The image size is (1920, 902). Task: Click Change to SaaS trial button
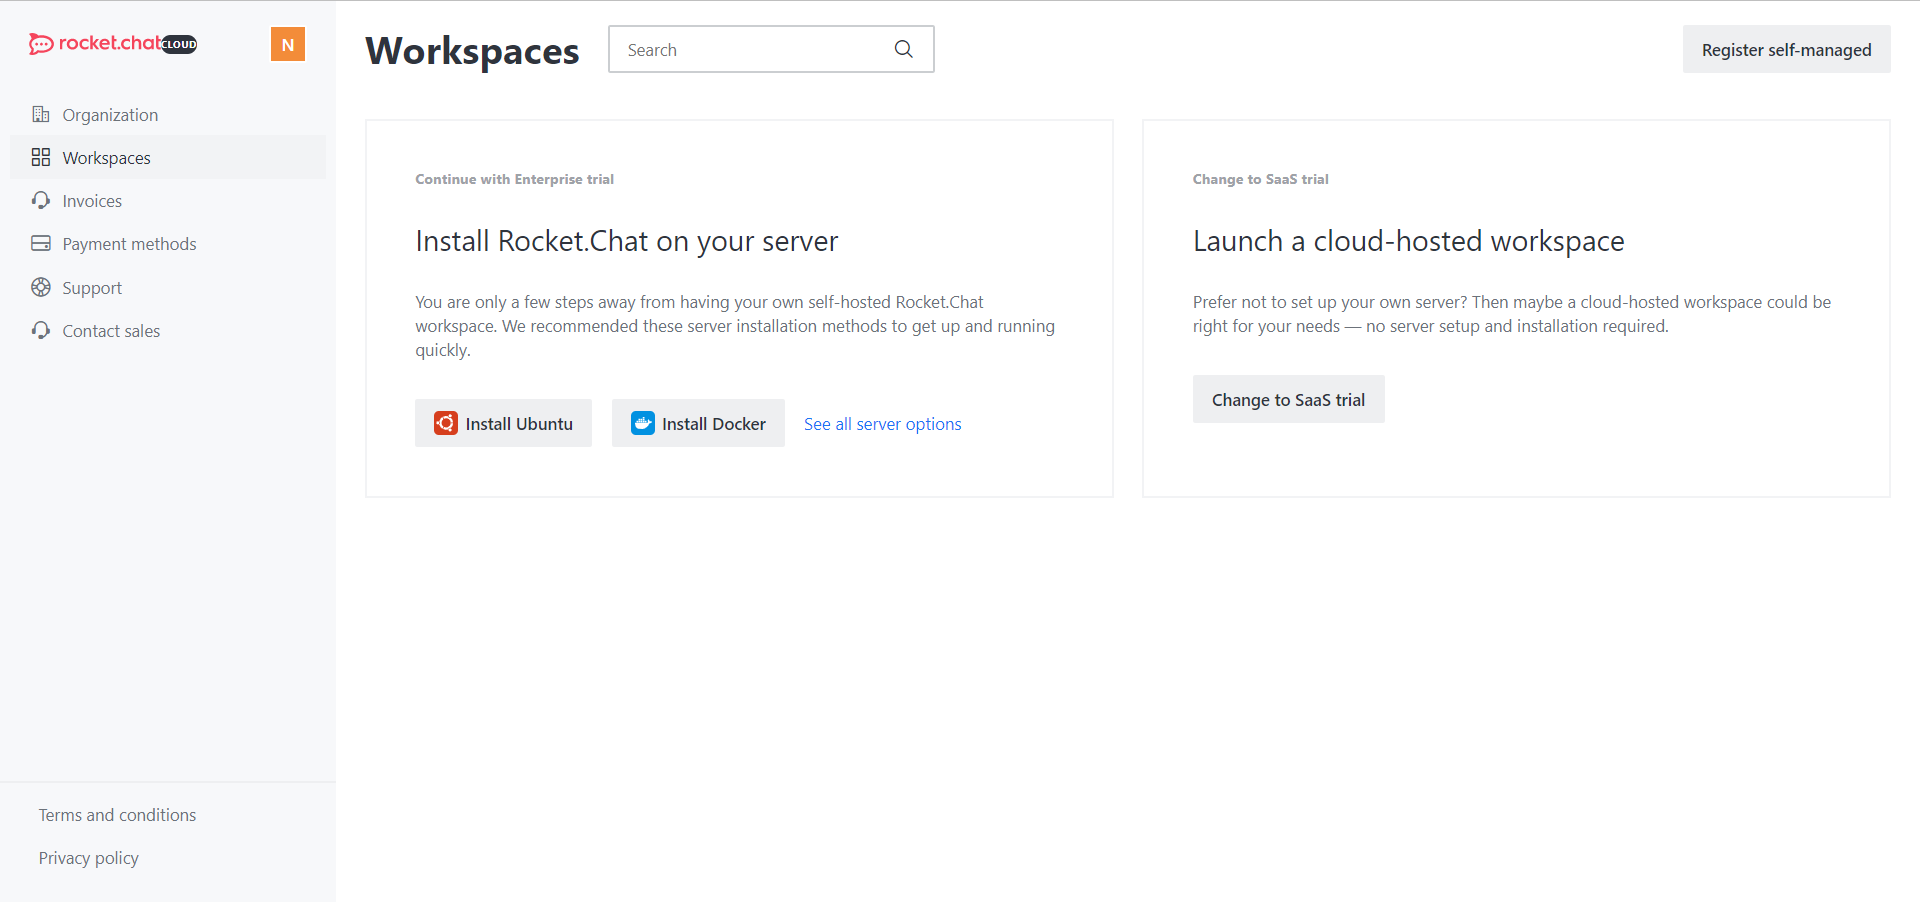click(x=1289, y=399)
